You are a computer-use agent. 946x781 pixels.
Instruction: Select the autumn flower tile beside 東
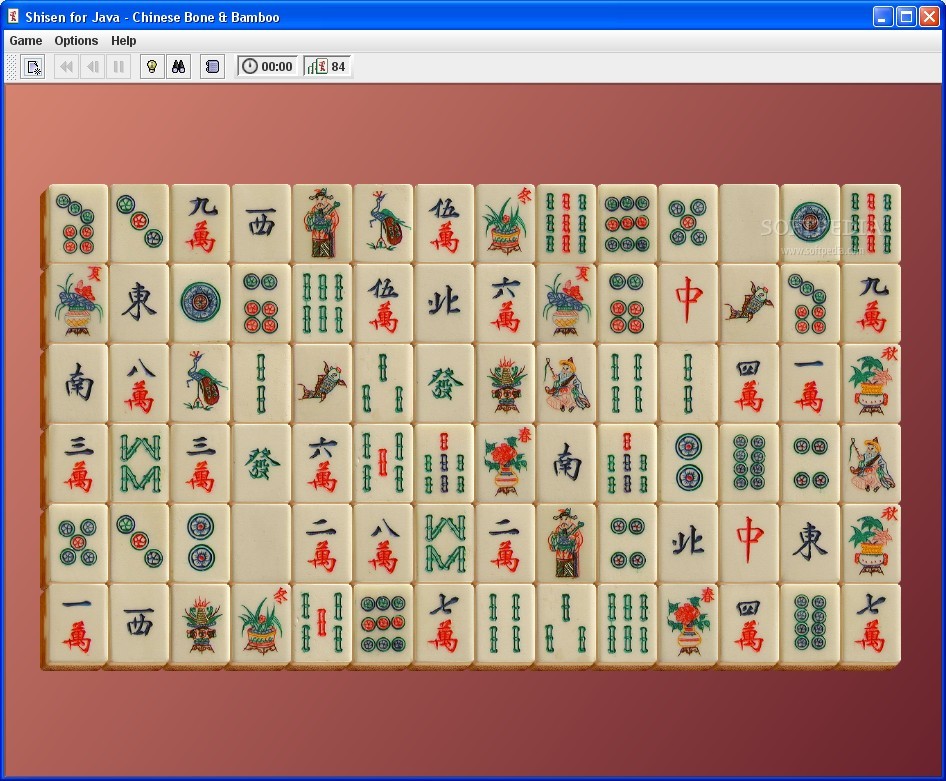coord(871,543)
